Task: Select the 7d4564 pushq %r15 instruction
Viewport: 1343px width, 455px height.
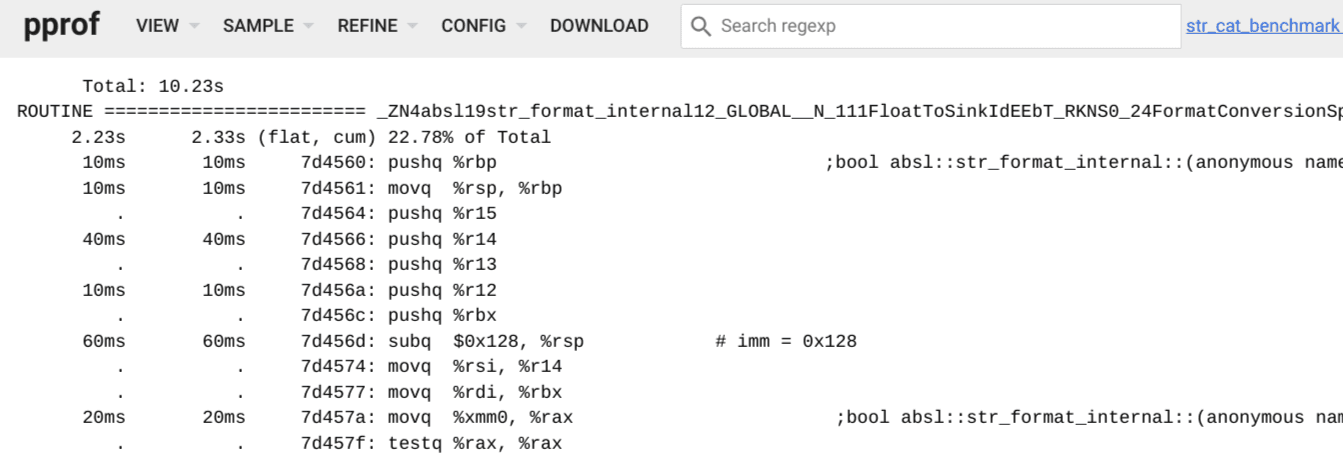Action: 398,213
